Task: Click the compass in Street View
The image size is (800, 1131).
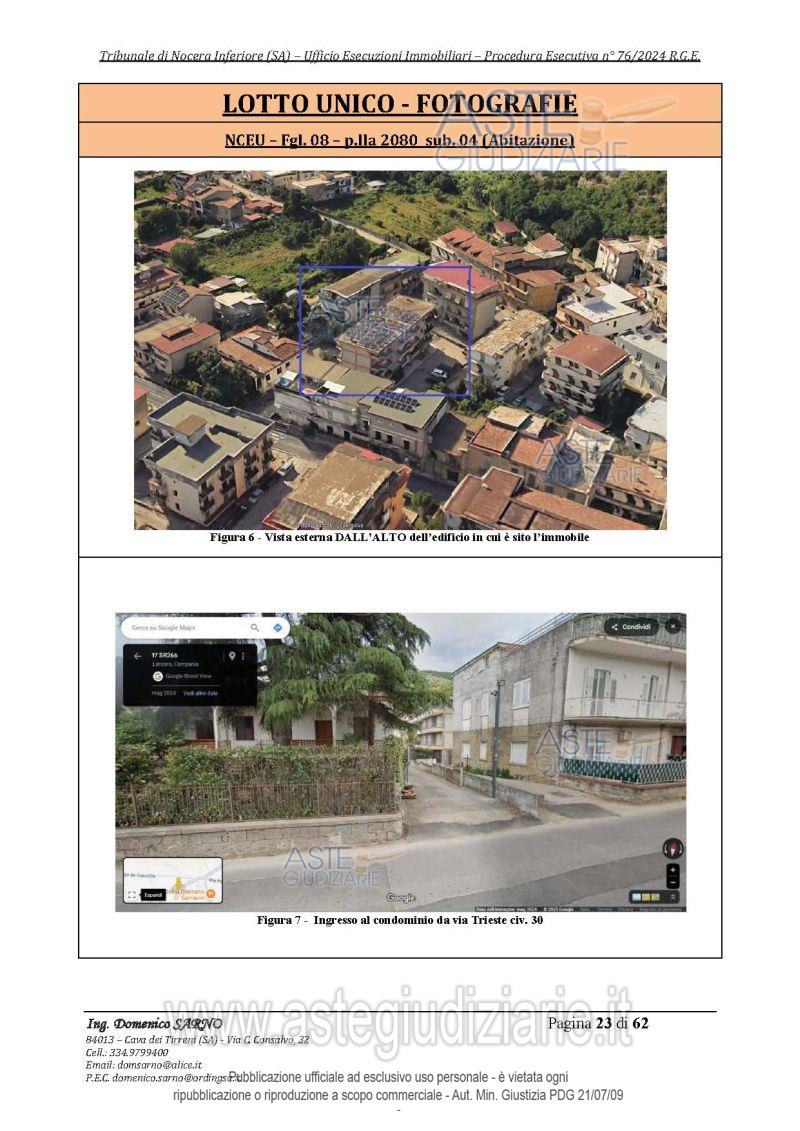Action: 673,848
